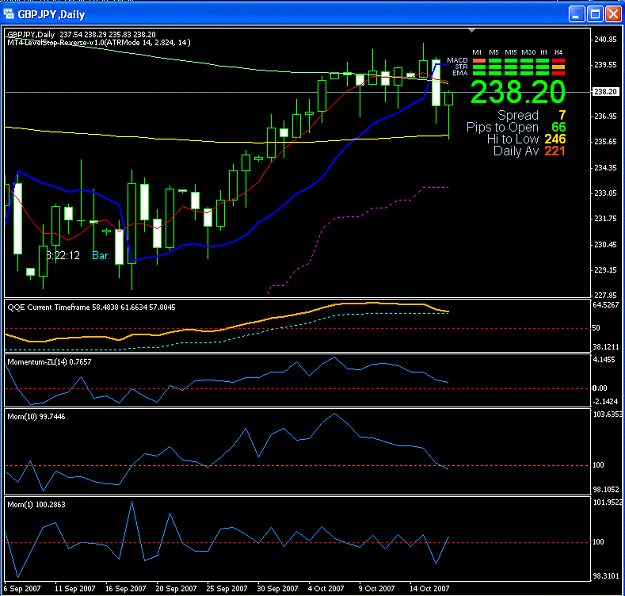Close the GBPJPY,Daily chart window
This screenshot has width=625, height=596.
613,14
